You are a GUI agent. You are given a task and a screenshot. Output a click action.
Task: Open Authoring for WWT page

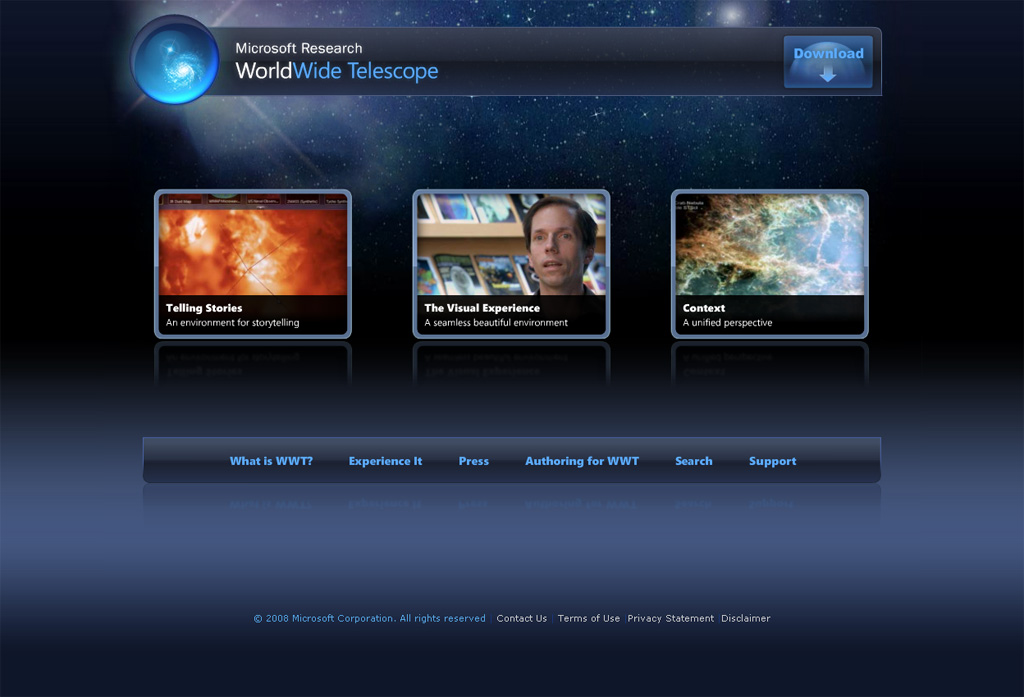(582, 461)
